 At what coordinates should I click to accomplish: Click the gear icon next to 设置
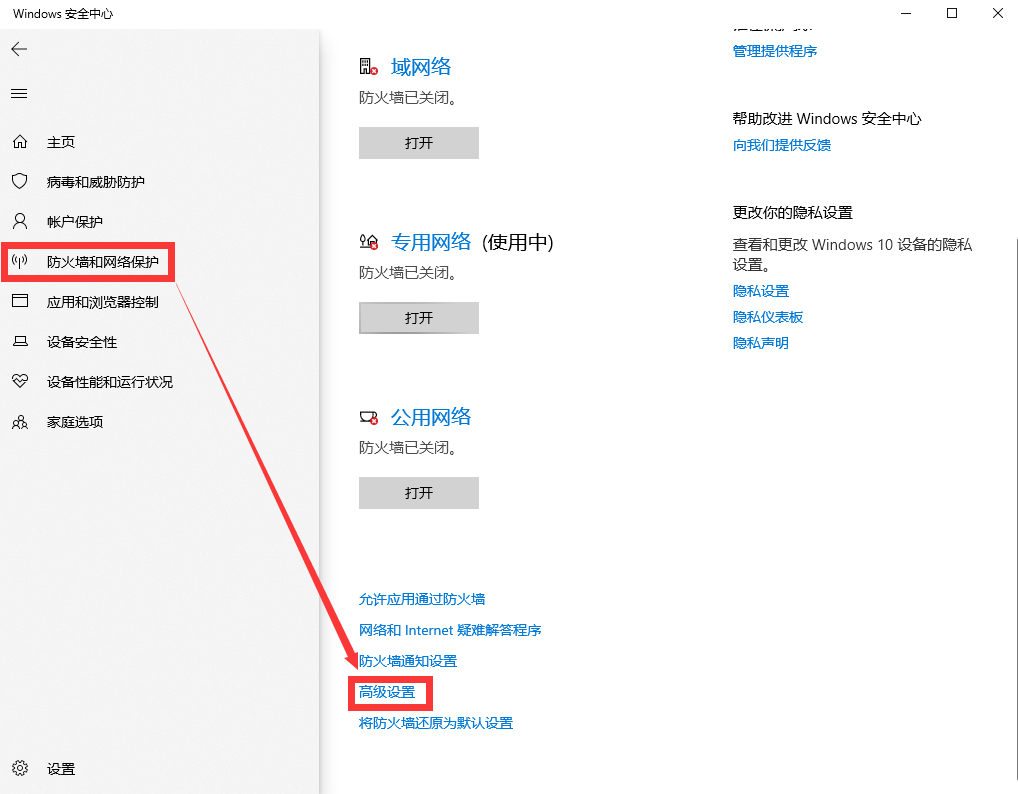[20, 769]
